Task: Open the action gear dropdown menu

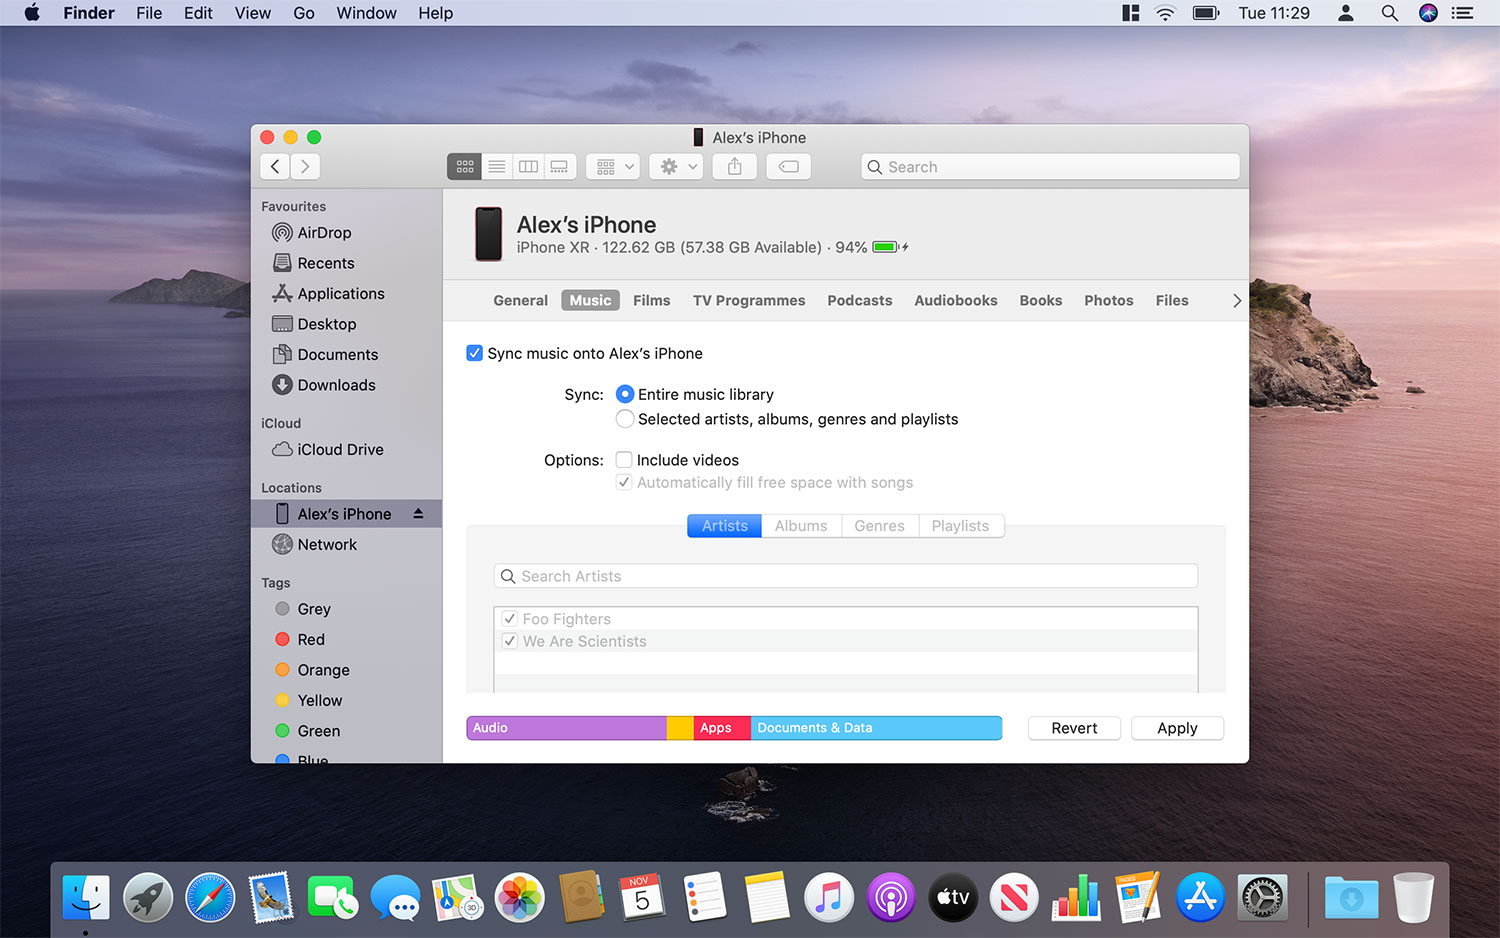Action: [x=675, y=166]
